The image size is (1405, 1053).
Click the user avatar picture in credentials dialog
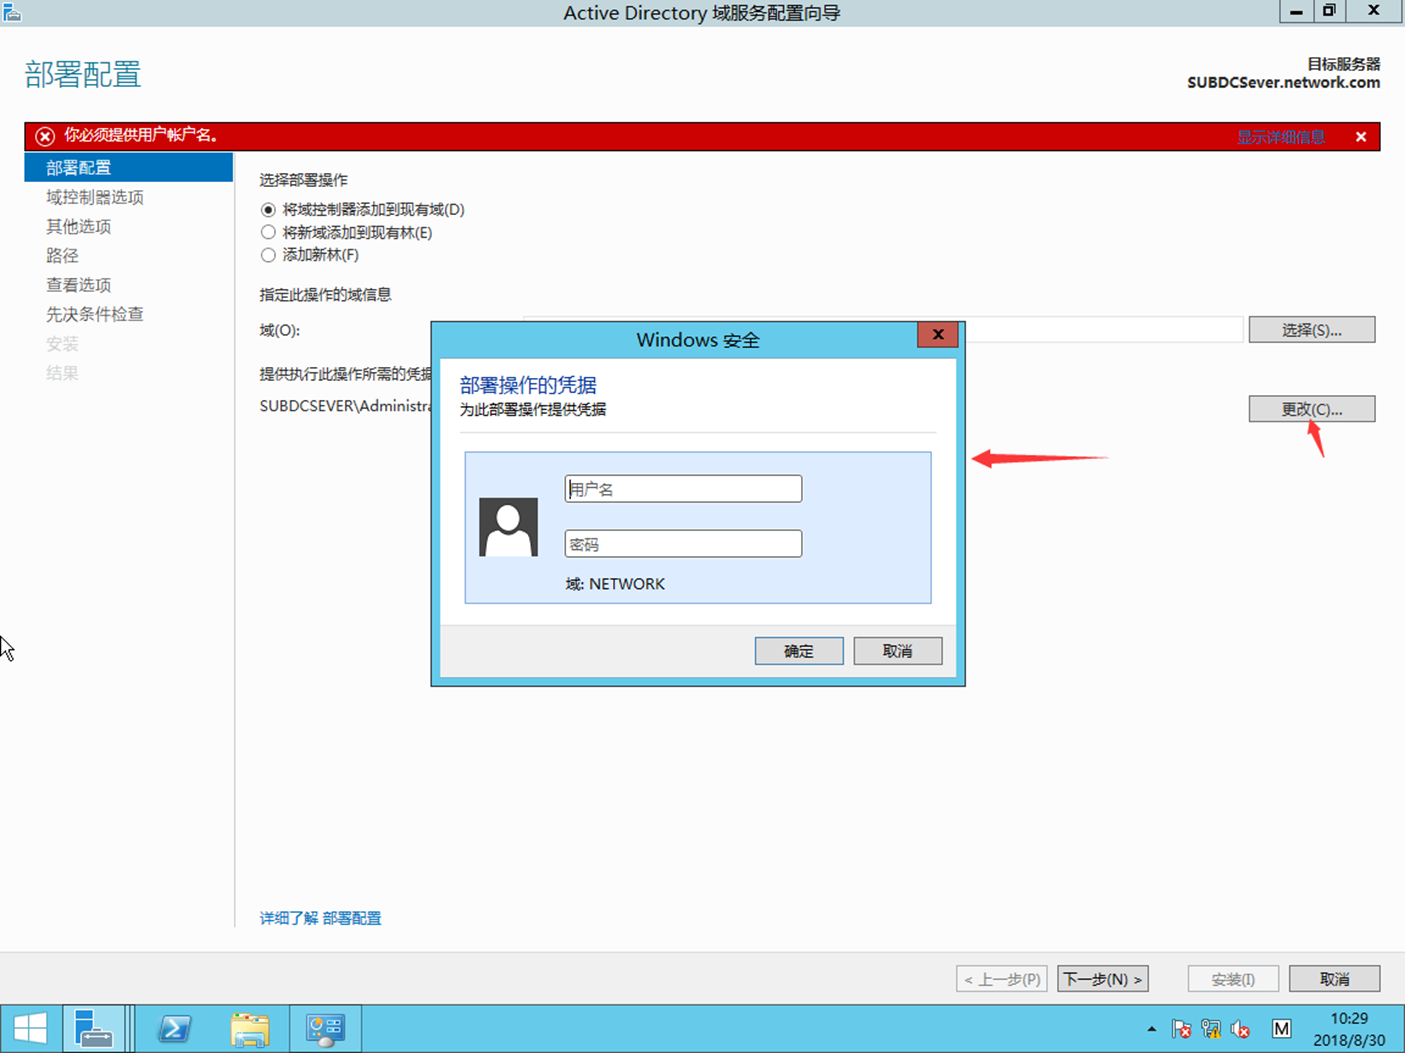(508, 527)
